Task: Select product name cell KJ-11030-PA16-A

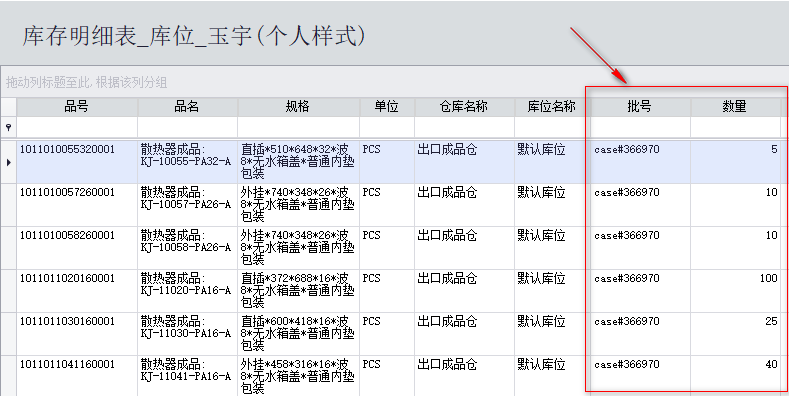Action: point(188,334)
